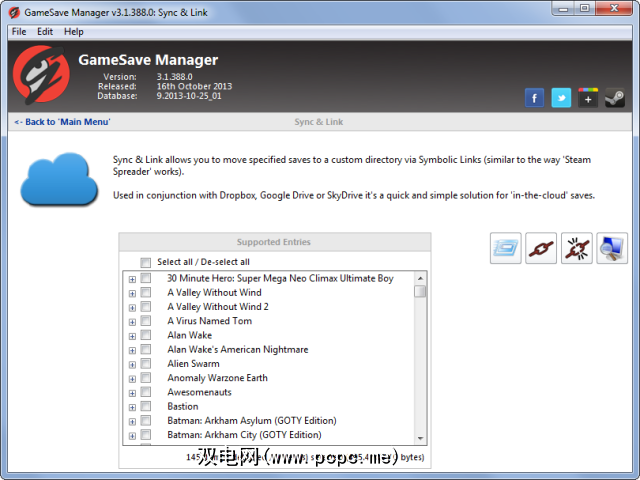Check the Batman: Arkham City checkbox

[146, 435]
